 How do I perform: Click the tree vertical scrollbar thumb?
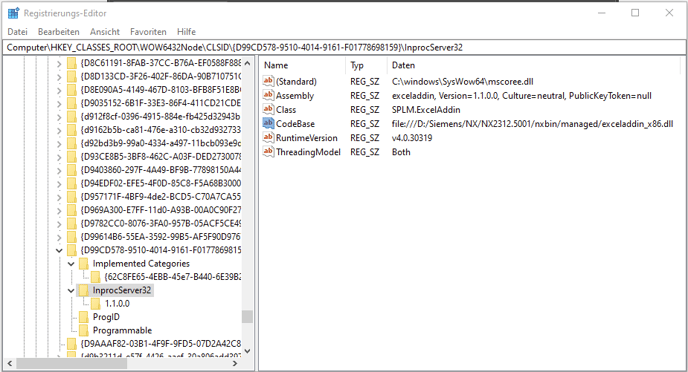pos(247,316)
